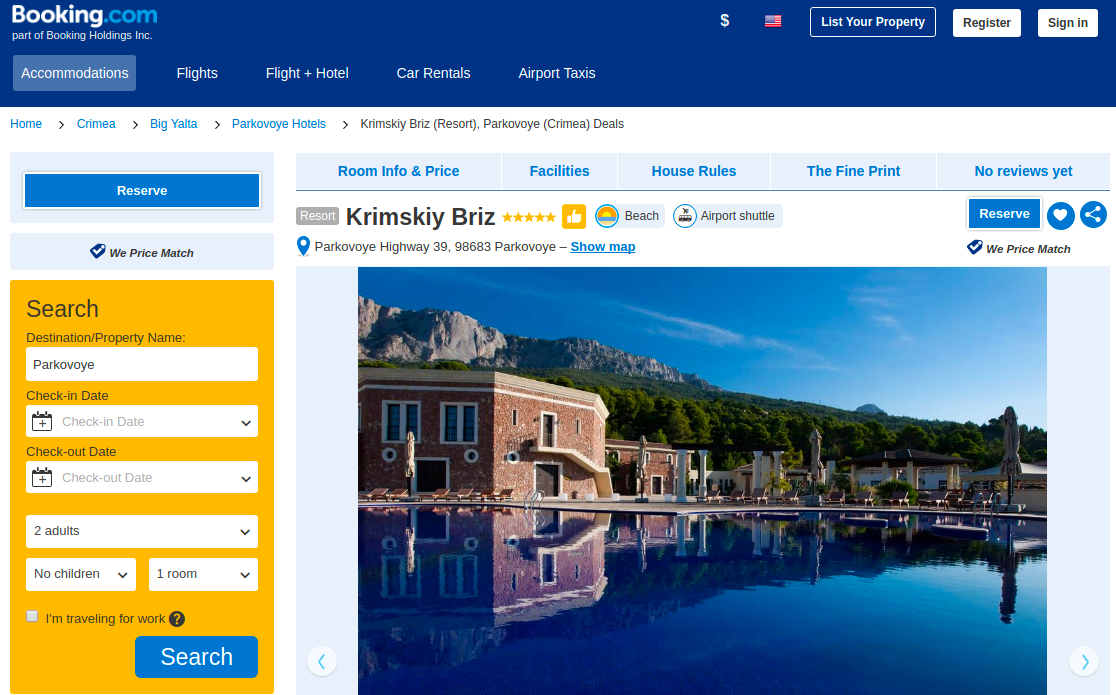Select the Facilities tab

pos(559,172)
